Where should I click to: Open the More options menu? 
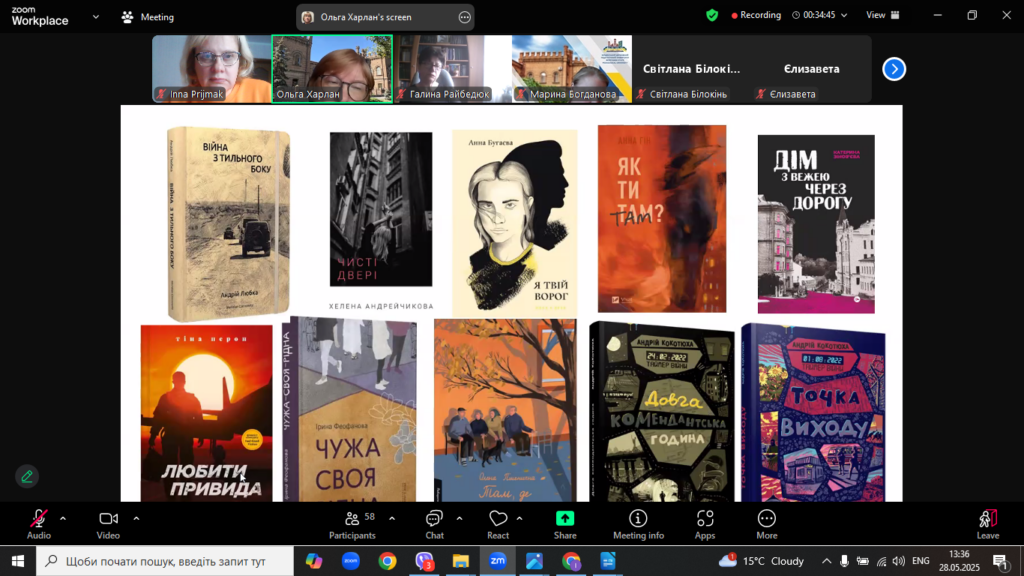(x=767, y=524)
